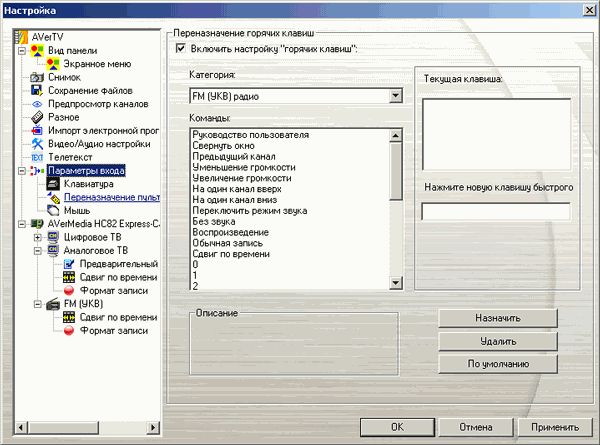
Task: Click the radio icon beside FM (УКВ)
Action: tap(53, 304)
